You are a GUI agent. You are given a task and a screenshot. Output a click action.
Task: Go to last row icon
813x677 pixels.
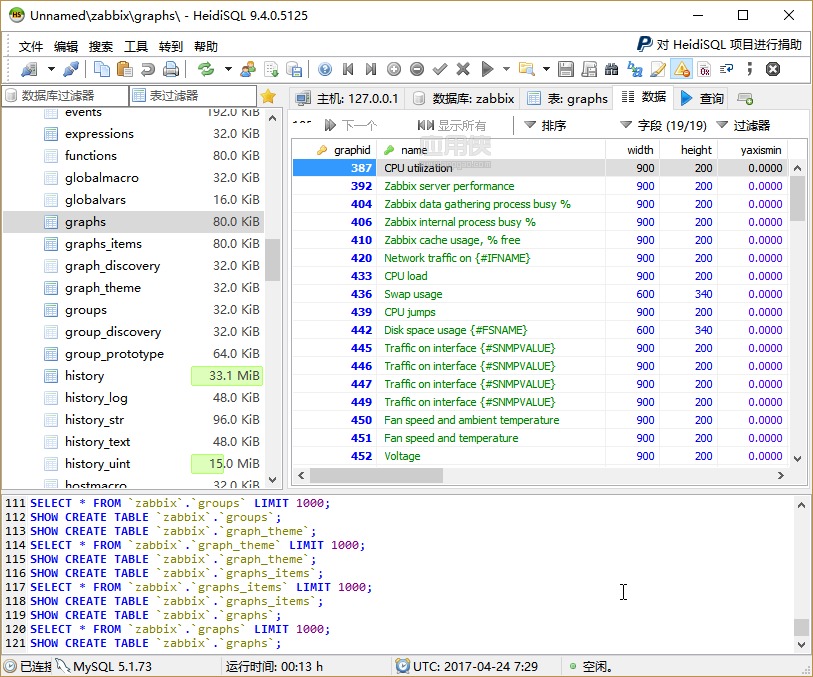click(x=371, y=69)
